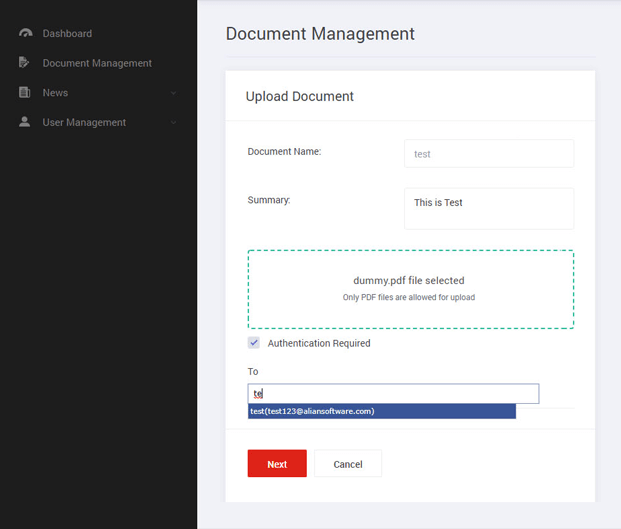
Task: Focus the To recipient field
Action: 393,394
